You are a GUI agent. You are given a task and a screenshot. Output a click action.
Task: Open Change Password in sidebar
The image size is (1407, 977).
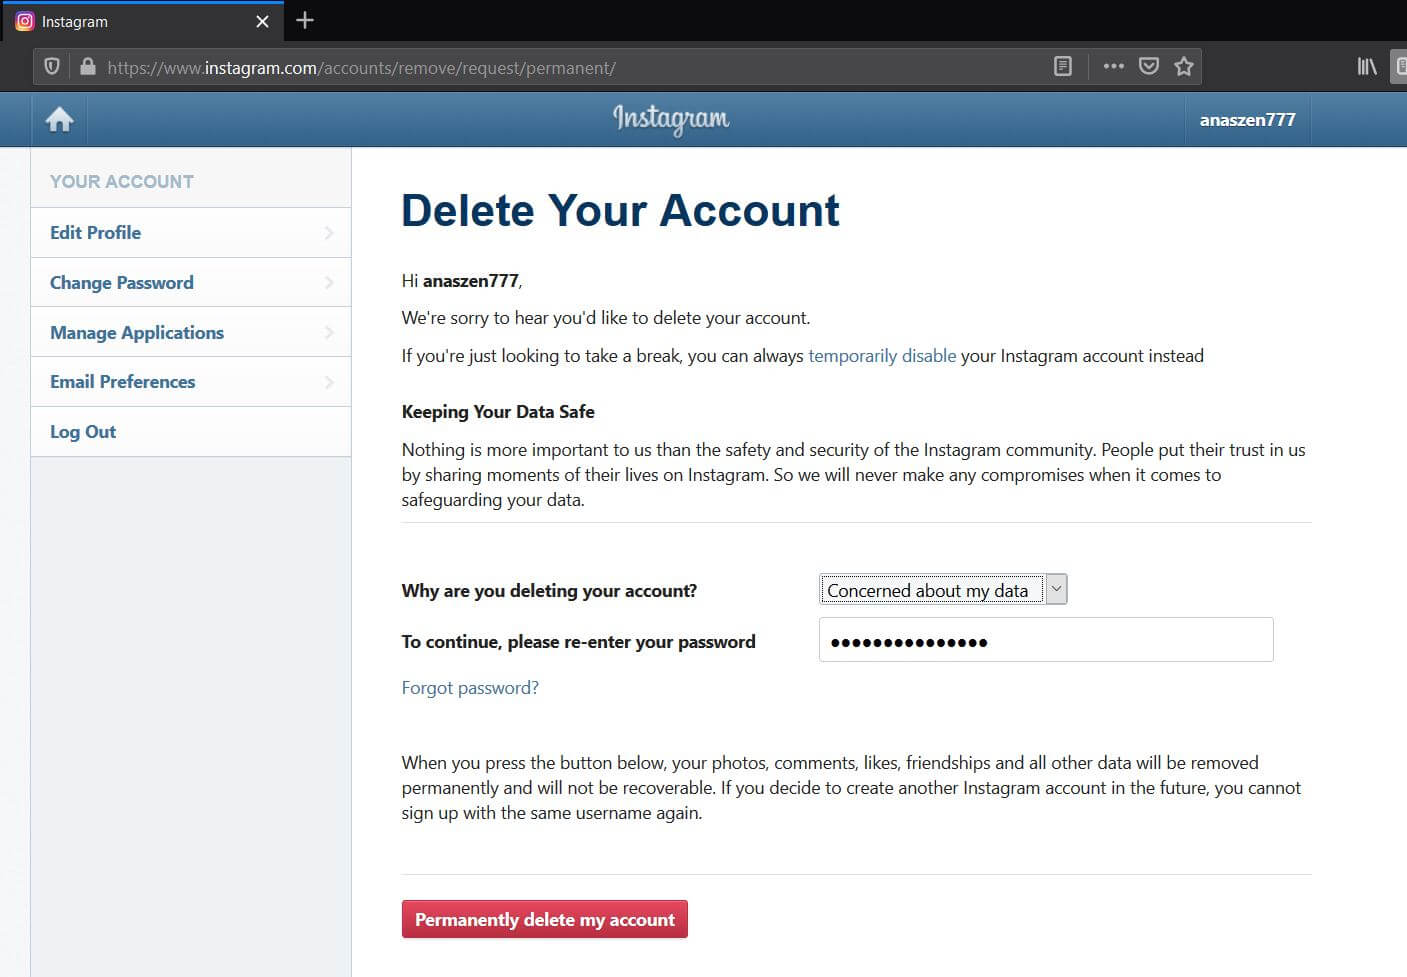(191, 282)
